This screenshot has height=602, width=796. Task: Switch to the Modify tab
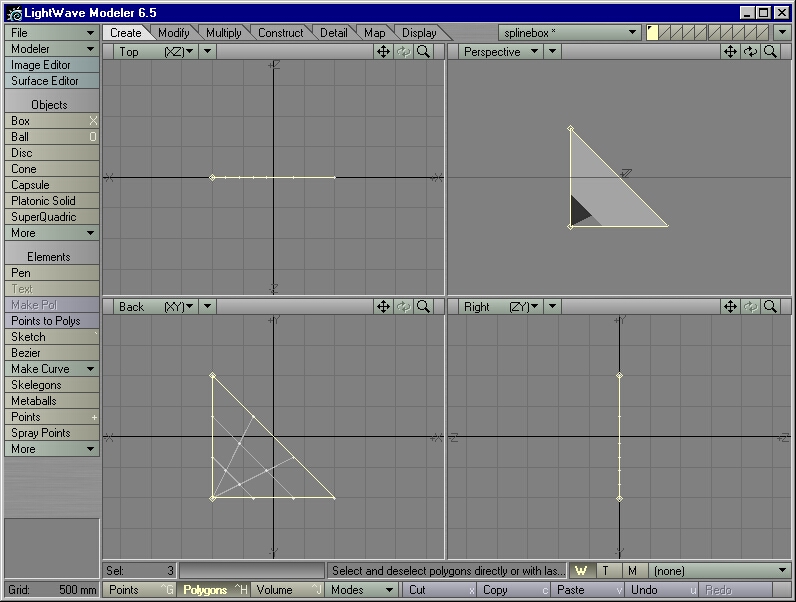pos(174,33)
